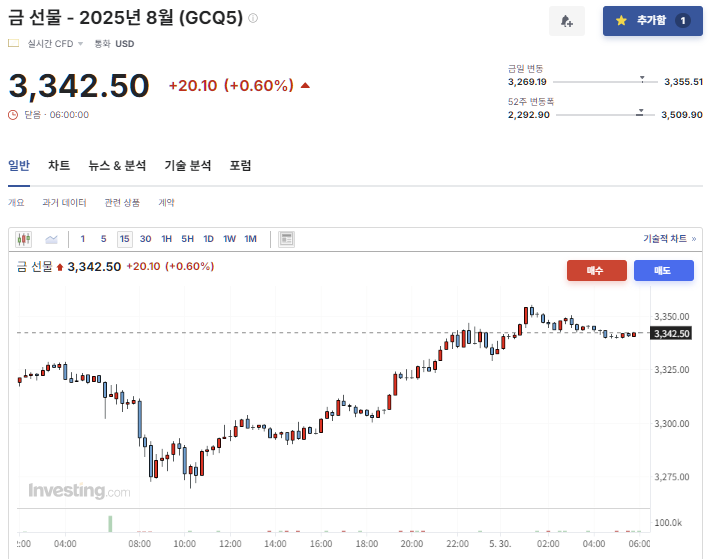Click the 2,292.90 52-week low value

[529, 115]
